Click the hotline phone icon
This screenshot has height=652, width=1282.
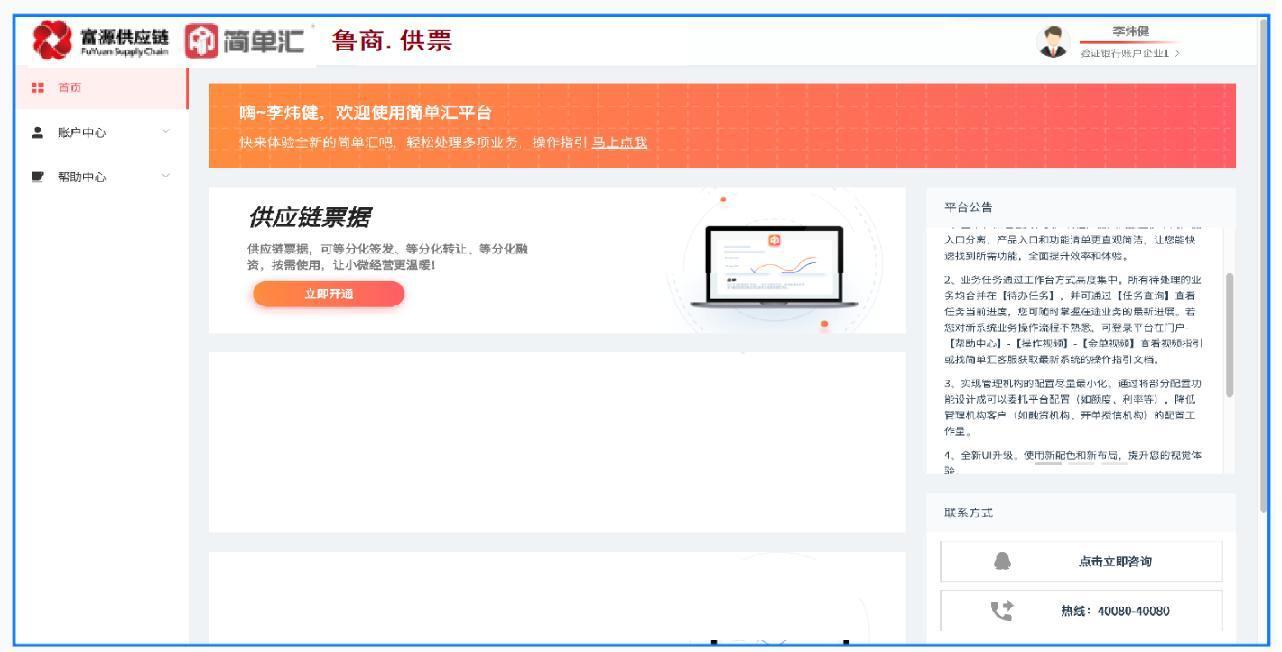tap(1001, 609)
